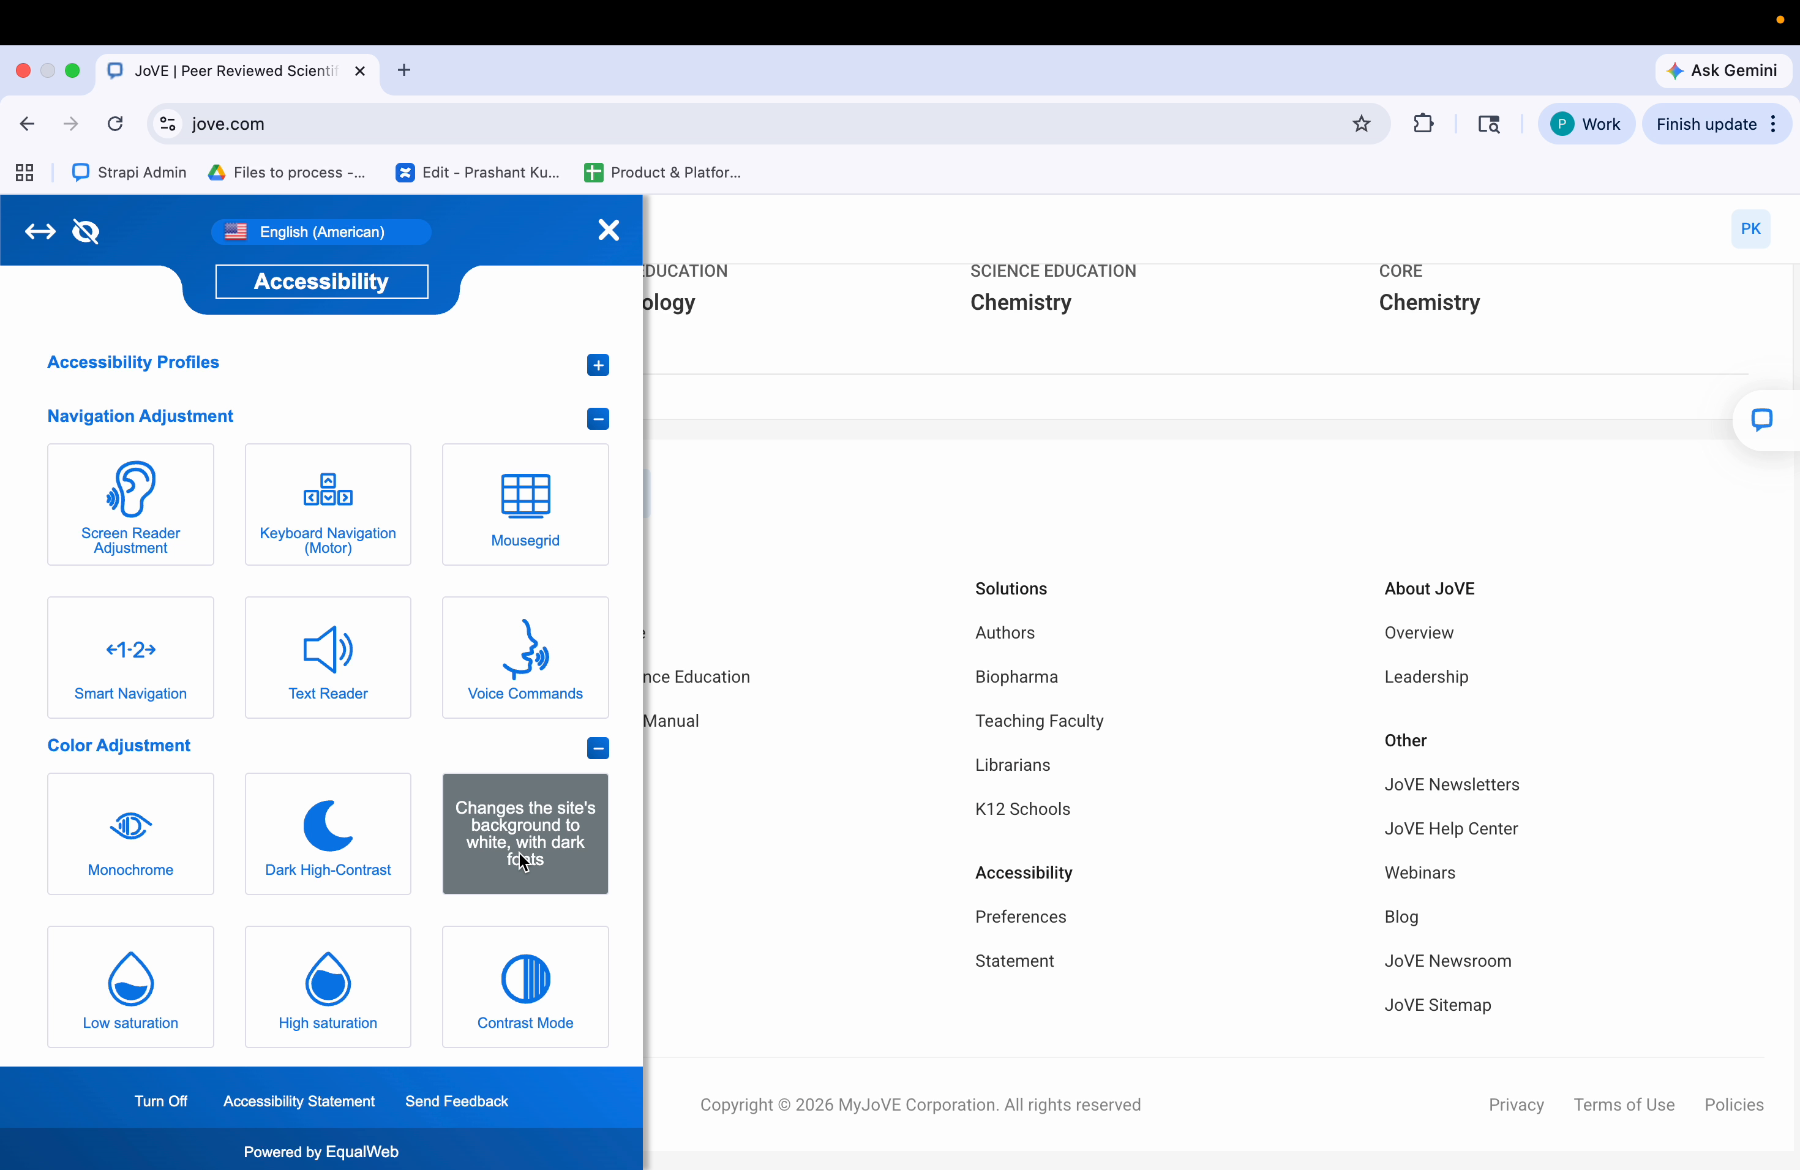Open the Leadership link
Screen dimensions: 1800x1170
click(x=1426, y=677)
